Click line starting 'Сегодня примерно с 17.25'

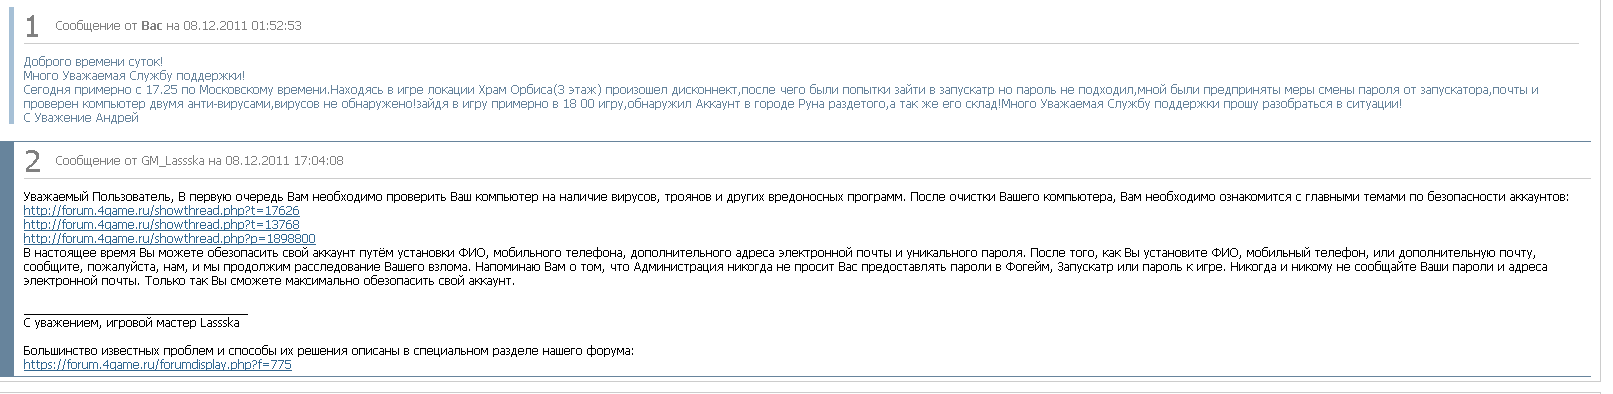tap(781, 90)
